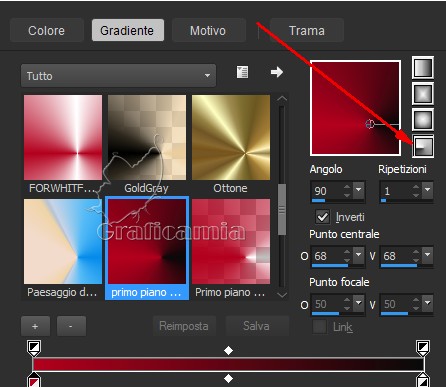Click the minus remove gradient button
Screen dimensions: 446x387
coord(71,326)
